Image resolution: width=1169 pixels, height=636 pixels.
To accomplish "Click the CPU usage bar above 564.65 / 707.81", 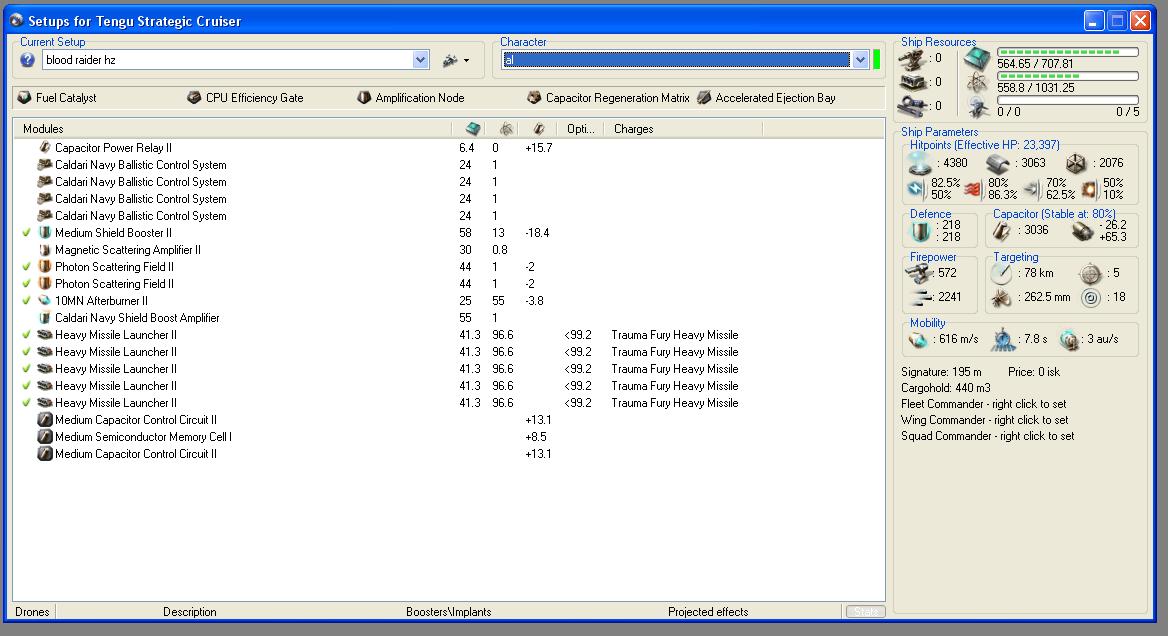I will [x=1068, y=52].
